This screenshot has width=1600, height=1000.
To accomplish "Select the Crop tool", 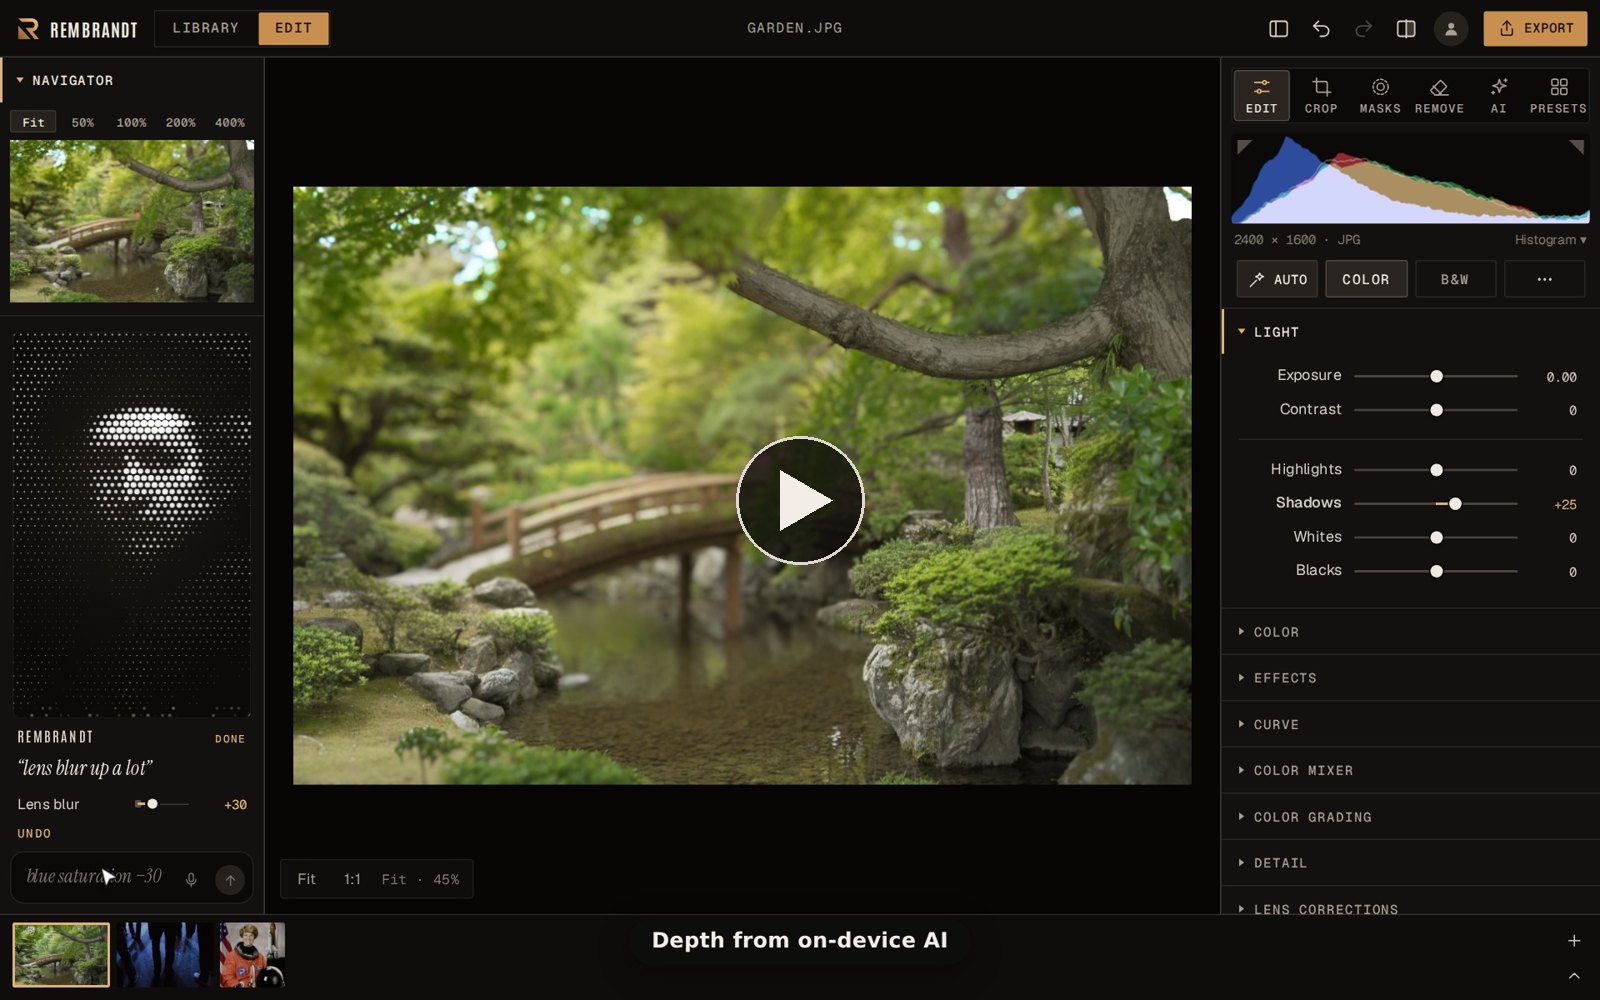I will click(x=1321, y=95).
